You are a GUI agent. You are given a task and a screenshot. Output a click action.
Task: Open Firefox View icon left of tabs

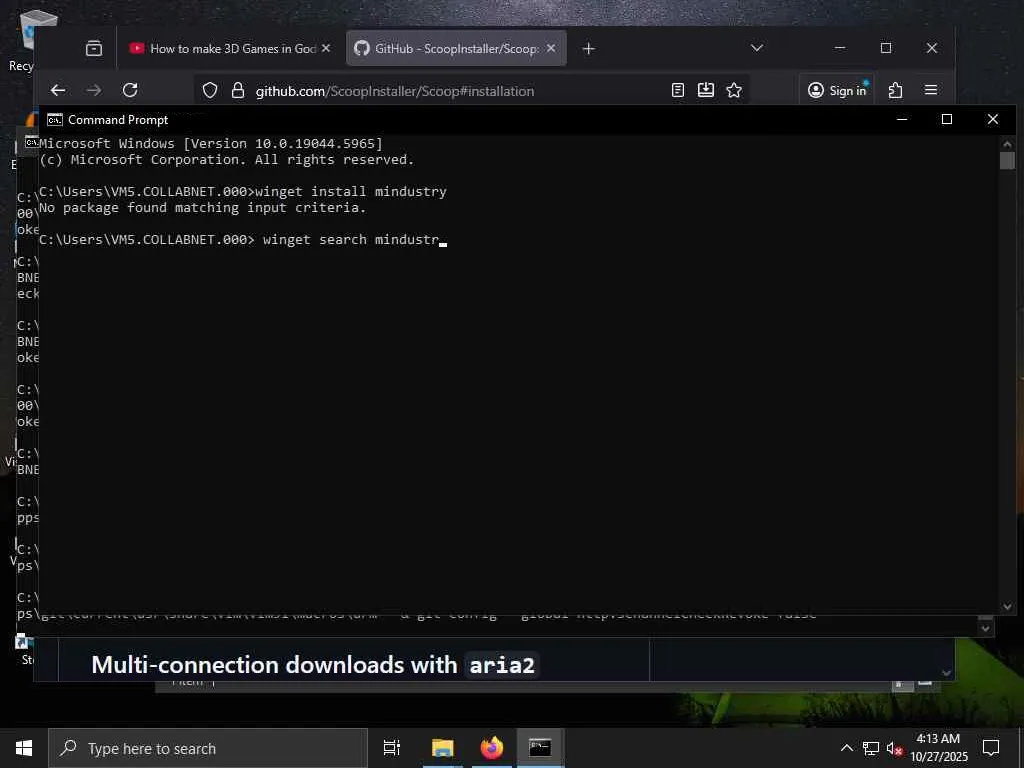pos(94,48)
